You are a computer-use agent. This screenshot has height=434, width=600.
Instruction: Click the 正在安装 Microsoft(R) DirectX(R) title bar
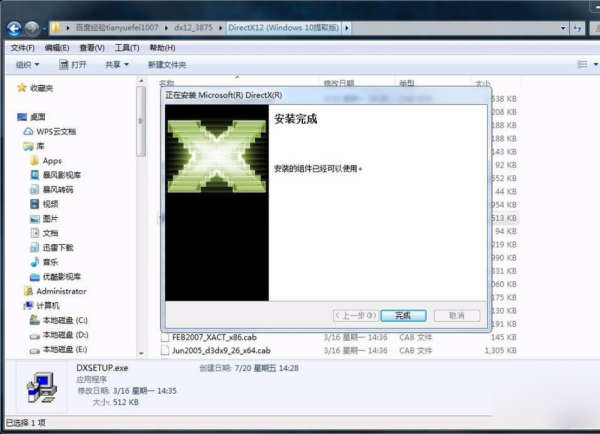coord(326,95)
